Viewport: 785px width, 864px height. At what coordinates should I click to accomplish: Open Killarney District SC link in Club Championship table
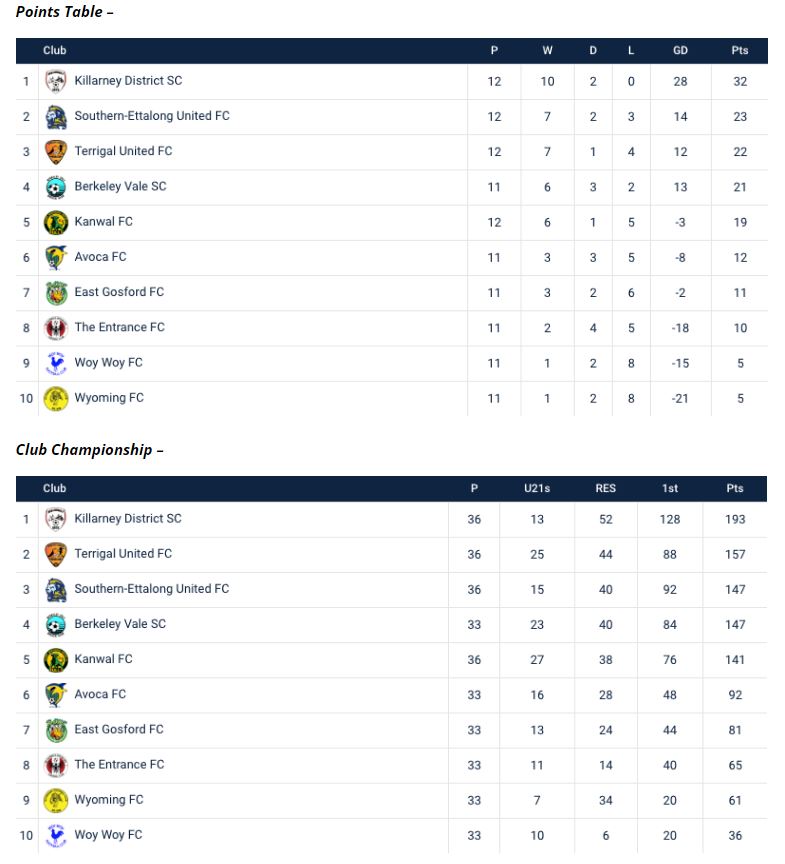(x=128, y=518)
